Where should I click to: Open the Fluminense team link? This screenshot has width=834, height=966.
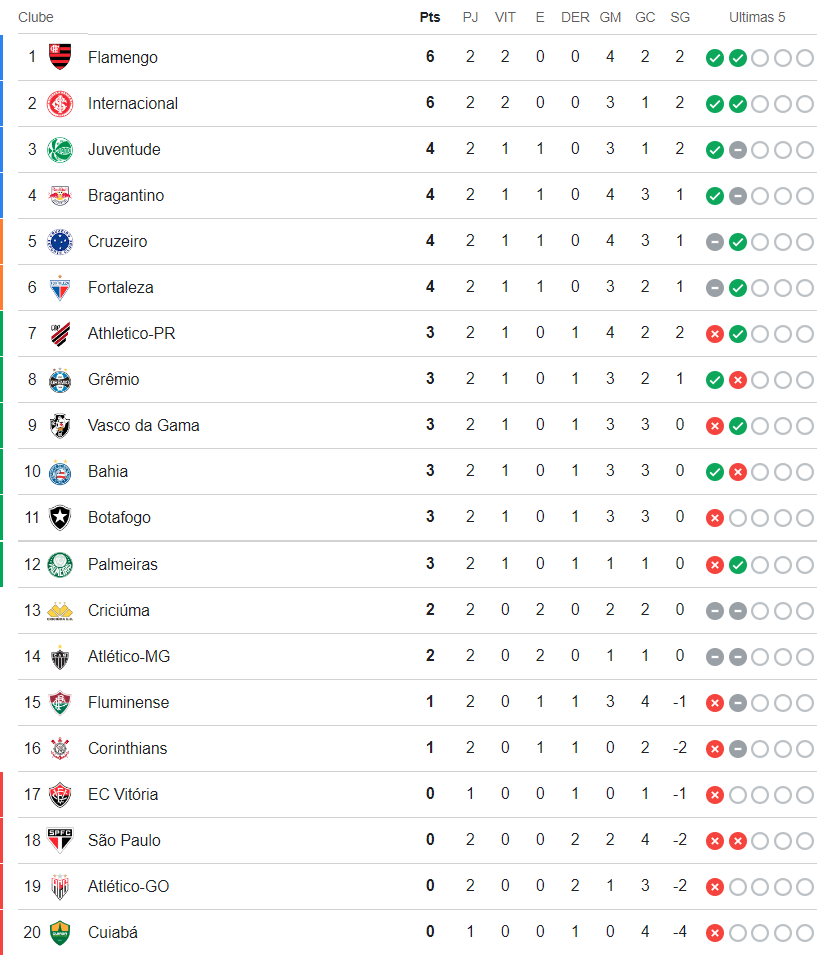point(128,702)
